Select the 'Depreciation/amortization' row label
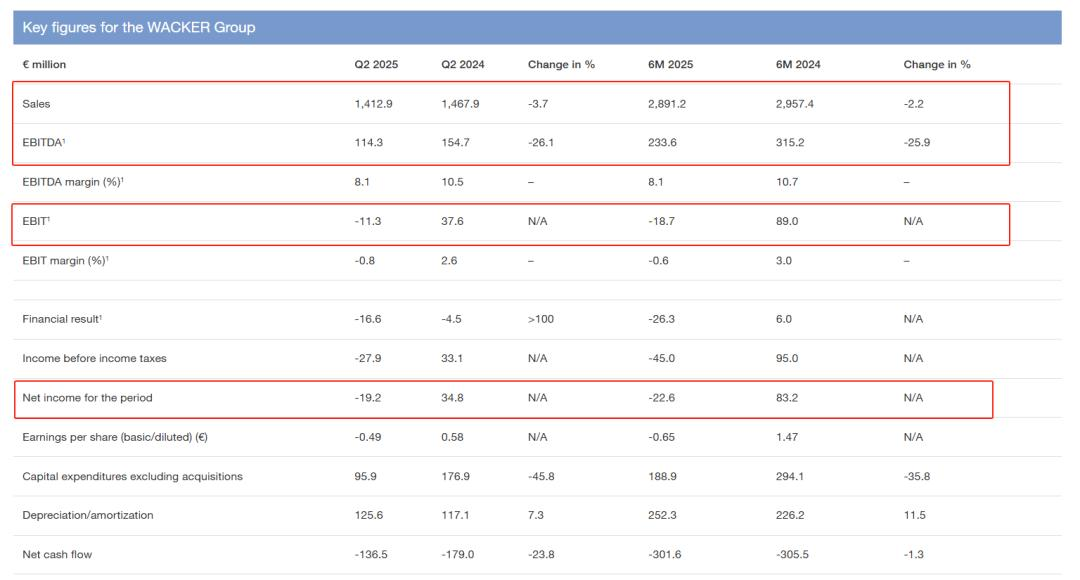Image resolution: width=1080 pixels, height=580 pixels. tap(87, 515)
